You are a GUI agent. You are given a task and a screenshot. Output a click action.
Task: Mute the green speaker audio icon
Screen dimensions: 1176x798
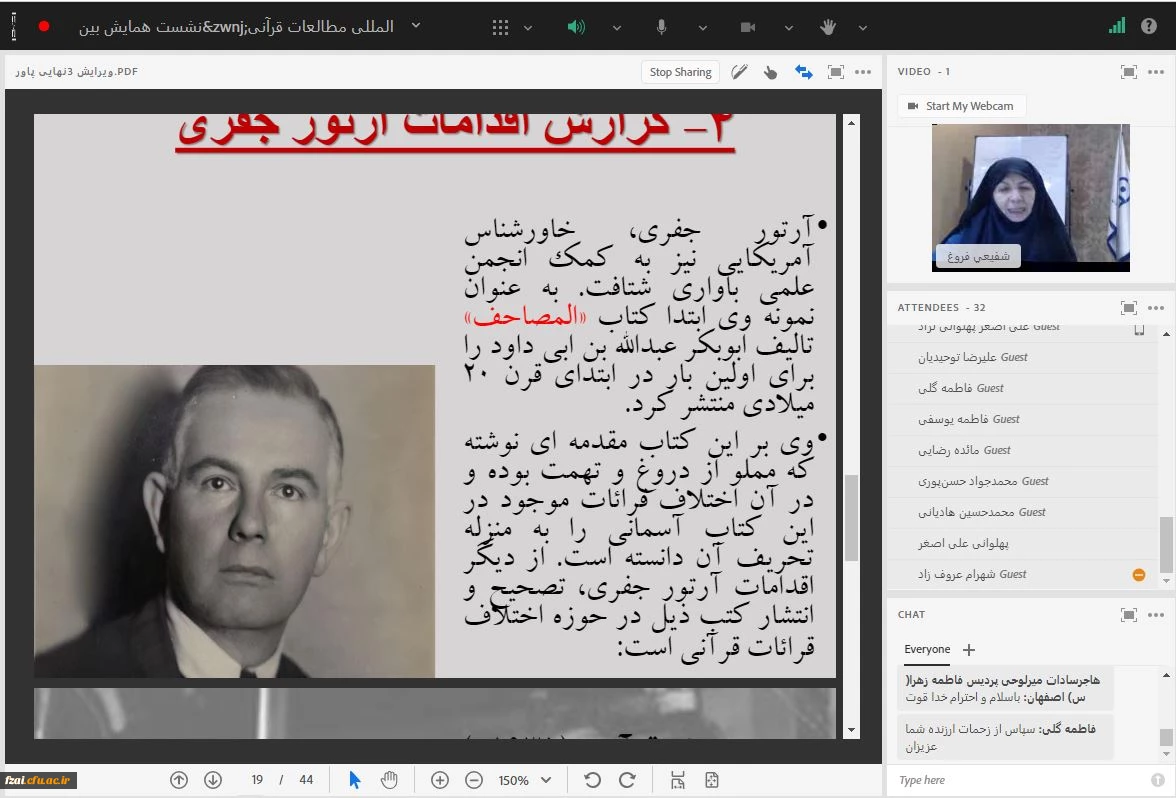point(576,27)
